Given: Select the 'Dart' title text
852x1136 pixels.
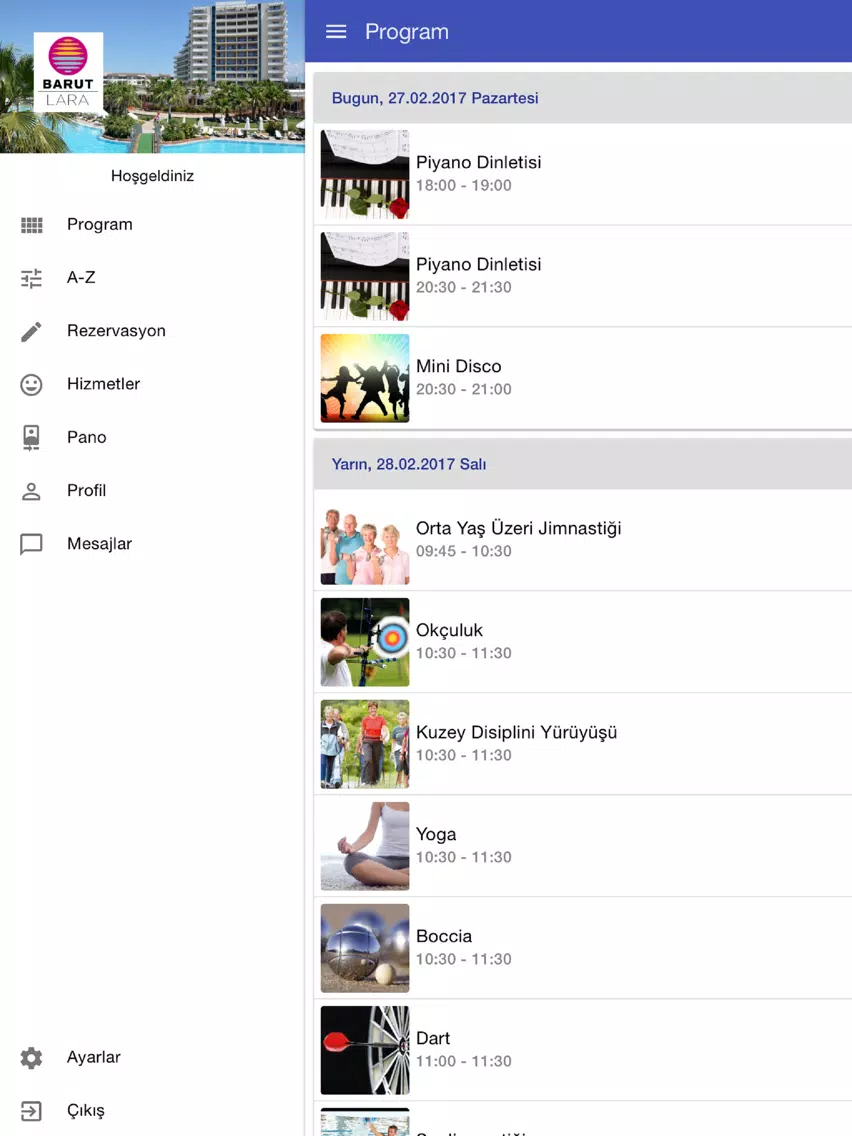Looking at the screenshot, I should coord(433,1039).
